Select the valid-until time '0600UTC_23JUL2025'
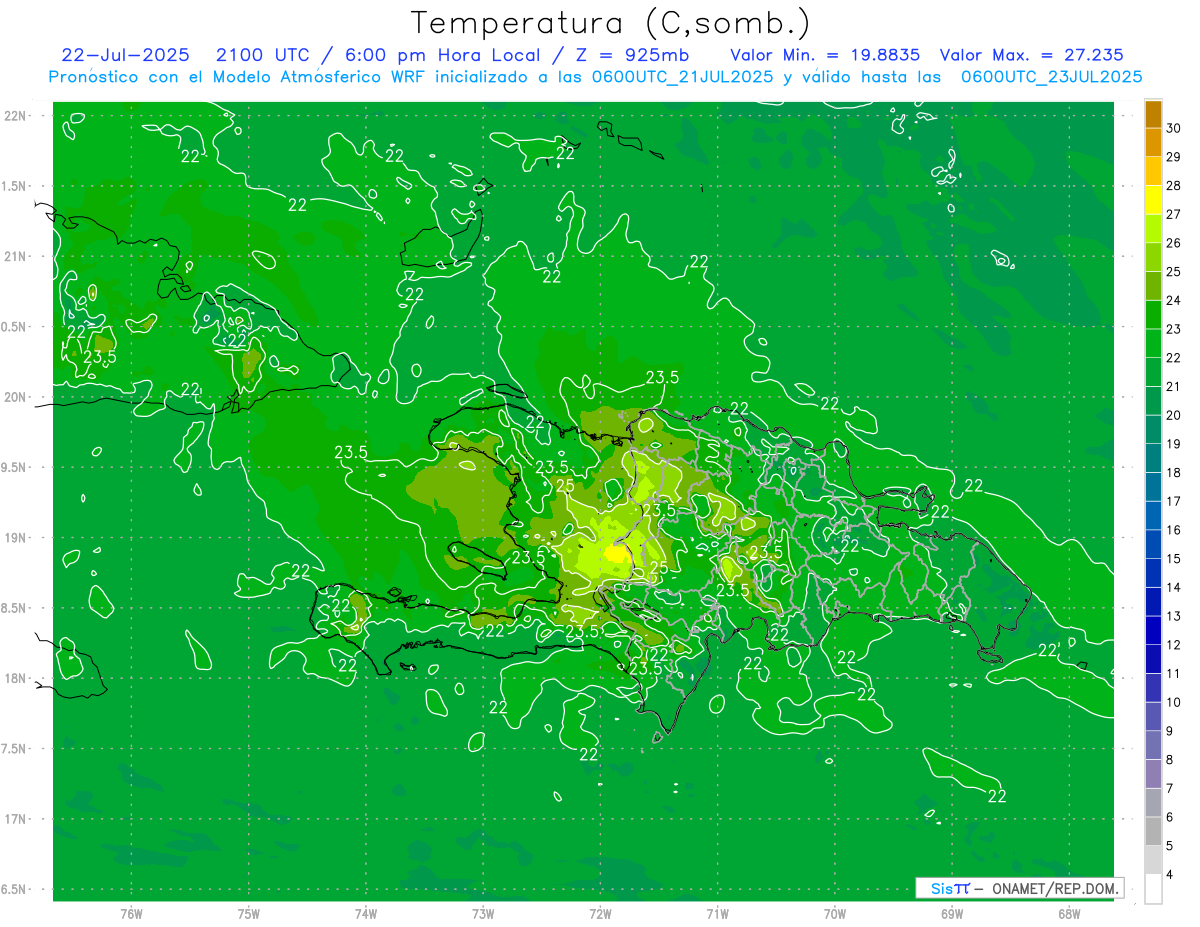Viewport: 1200px width, 927px height. click(1051, 76)
